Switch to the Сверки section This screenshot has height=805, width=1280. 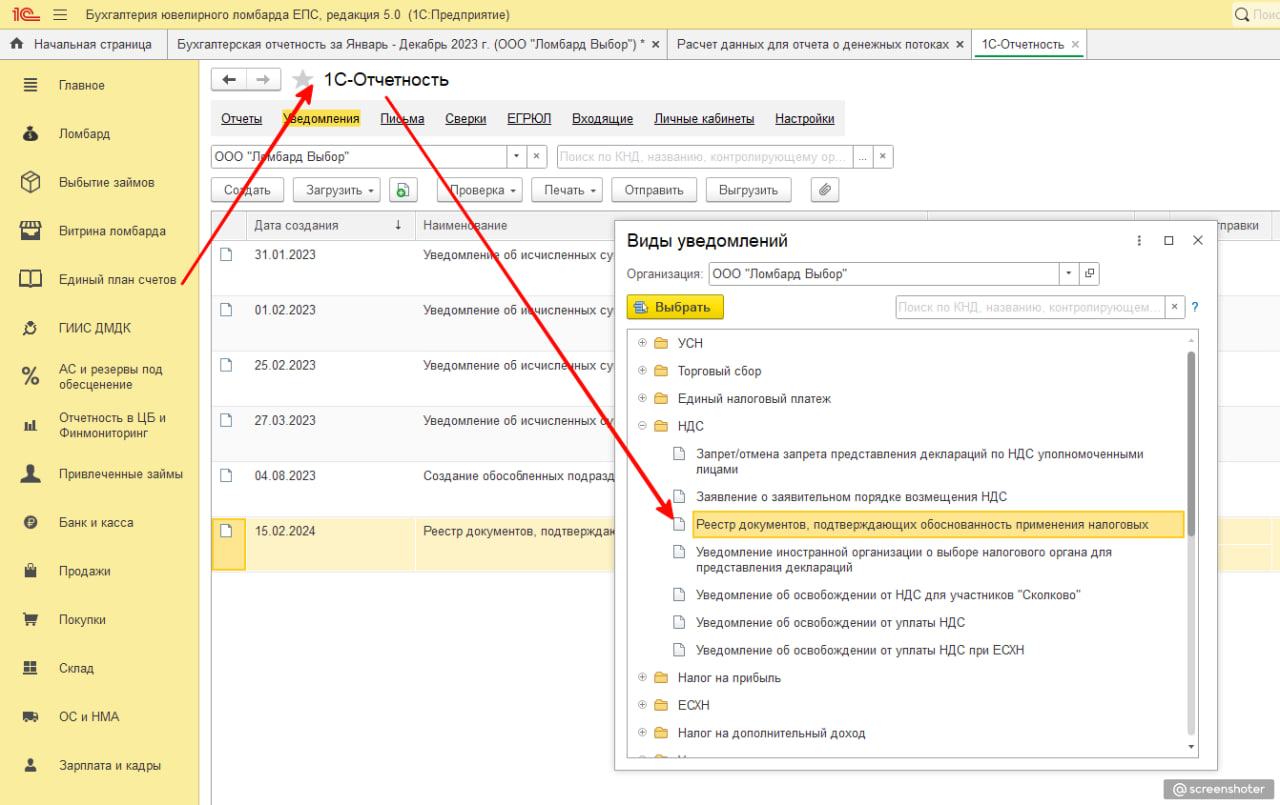click(x=466, y=118)
